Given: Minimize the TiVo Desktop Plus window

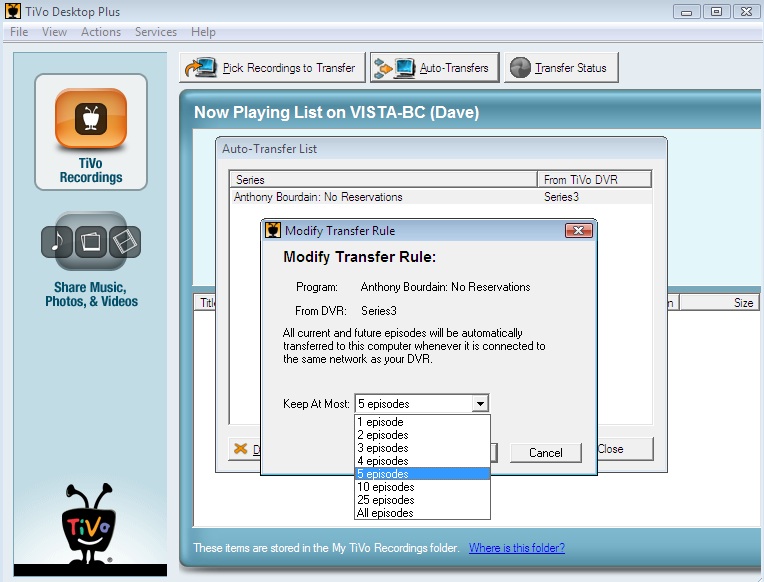Looking at the screenshot, I should [687, 12].
